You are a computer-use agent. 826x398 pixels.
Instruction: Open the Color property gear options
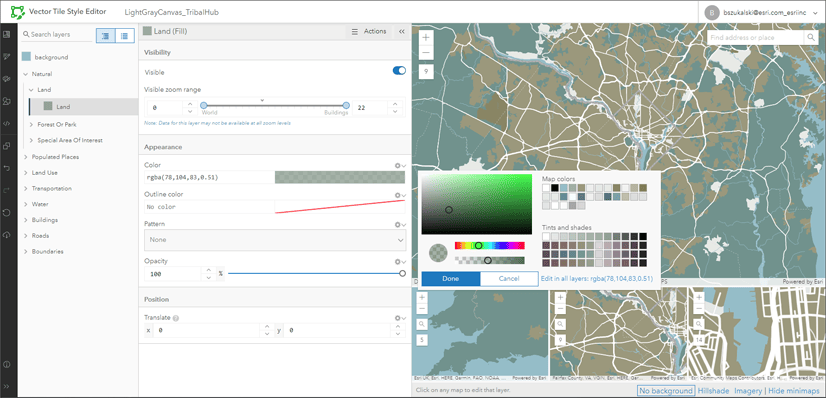(x=400, y=165)
